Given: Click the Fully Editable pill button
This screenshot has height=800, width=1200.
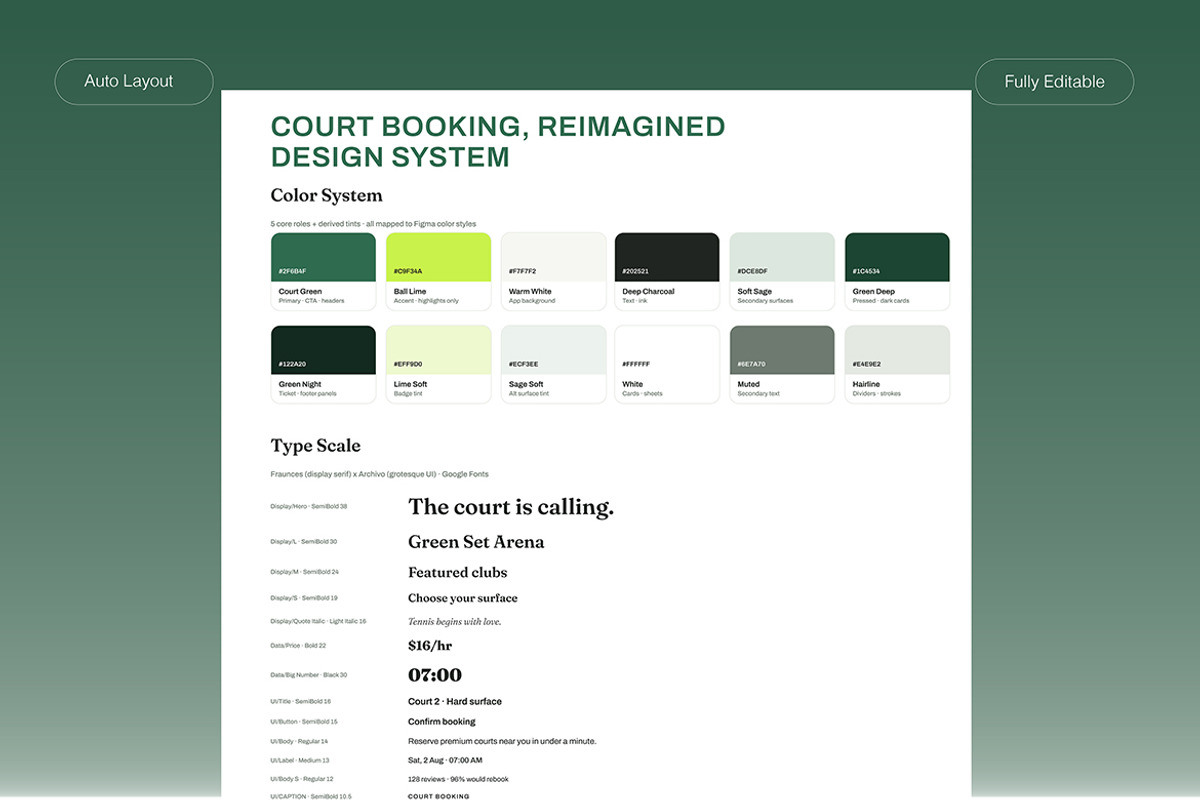Looking at the screenshot, I should (x=1054, y=82).
